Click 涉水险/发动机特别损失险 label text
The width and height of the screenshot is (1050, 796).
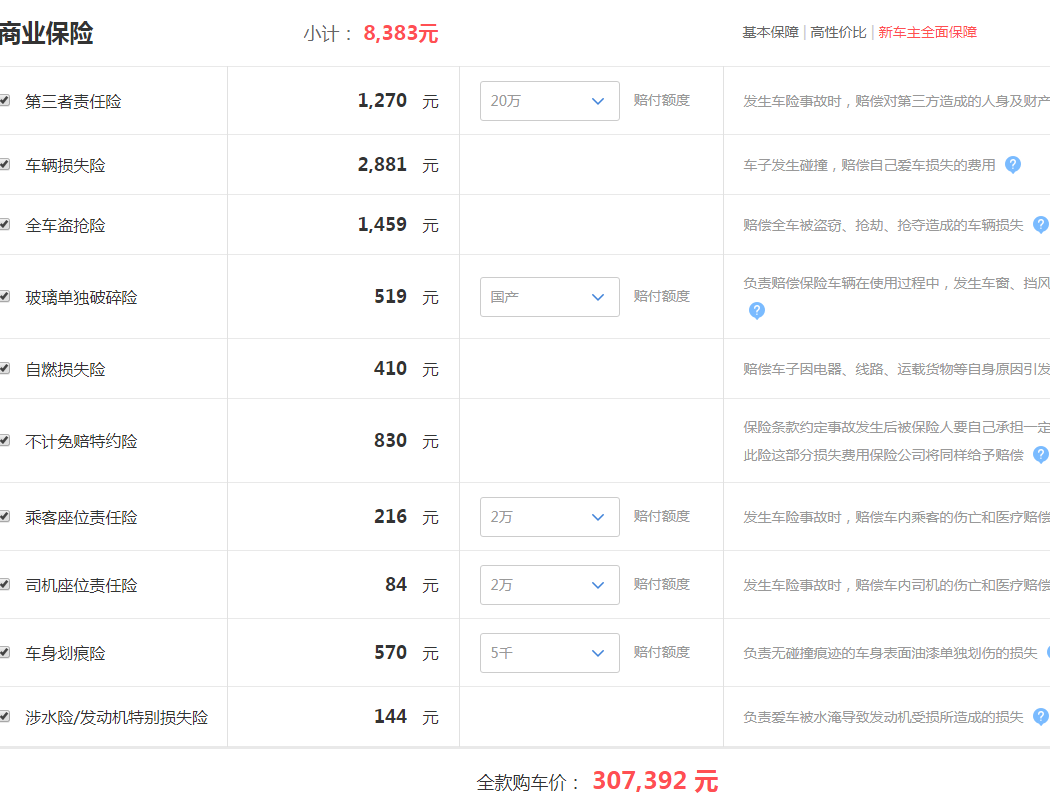click(x=117, y=718)
